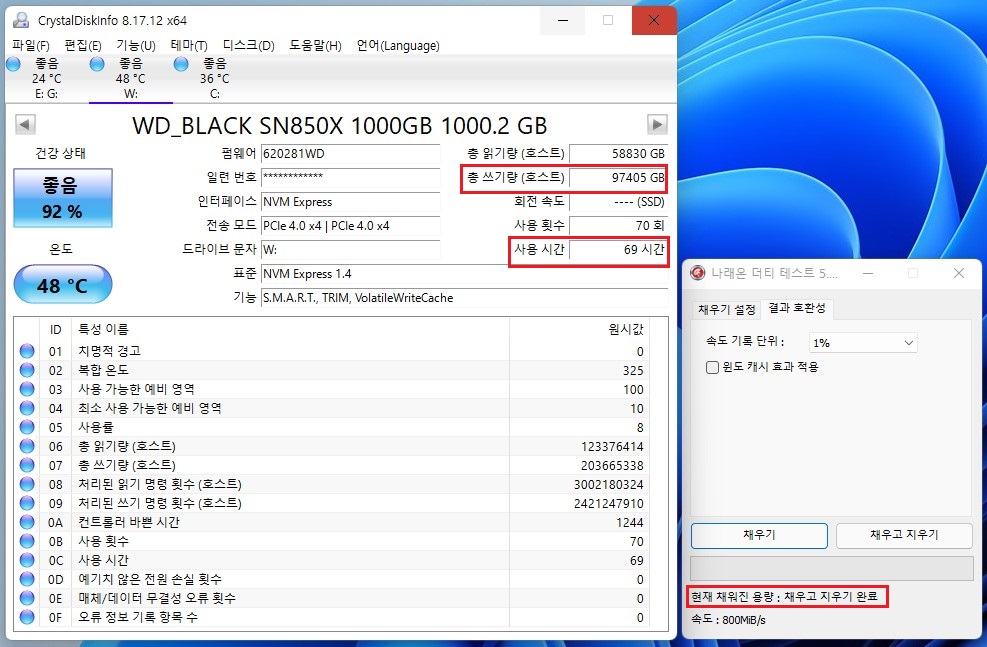Click status orb for 0E 매체/데이터 무결성 오류 횟수
The width and height of the screenshot is (987, 647).
(27, 598)
